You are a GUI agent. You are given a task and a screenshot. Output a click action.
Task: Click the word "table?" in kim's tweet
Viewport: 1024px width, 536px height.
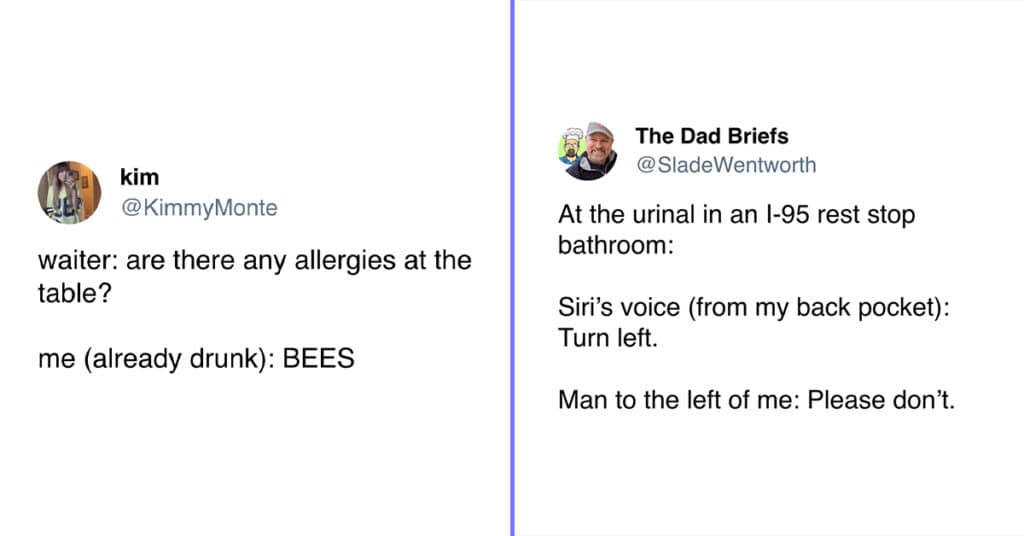[75, 293]
